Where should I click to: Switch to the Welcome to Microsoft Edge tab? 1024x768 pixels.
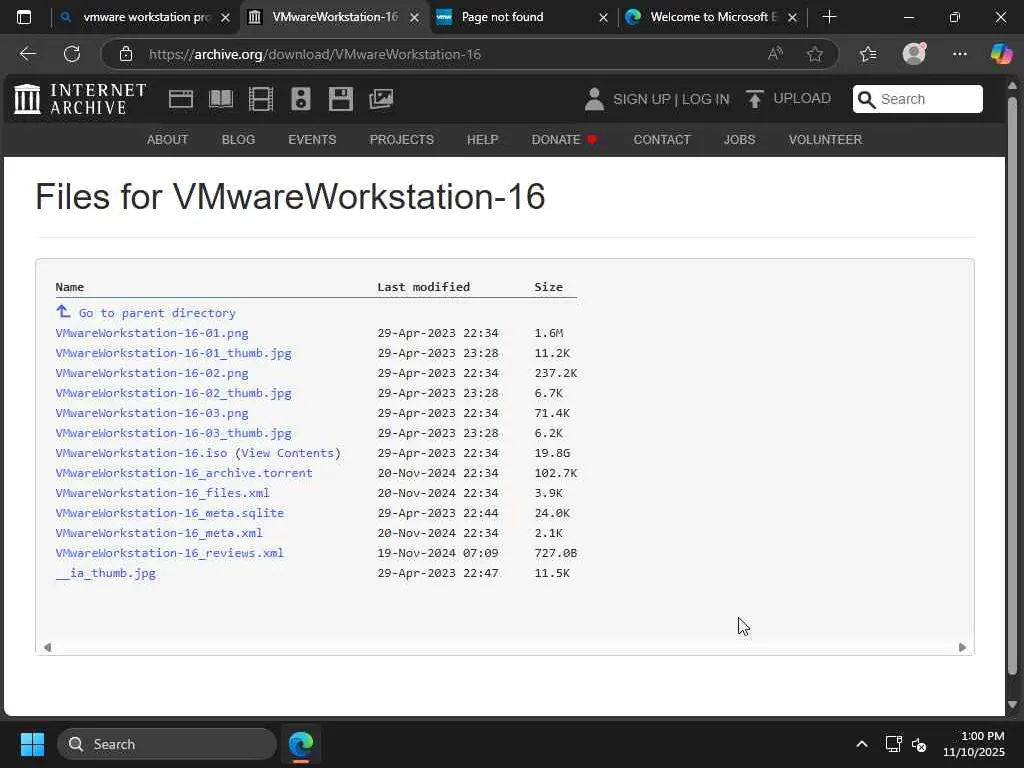(711, 17)
